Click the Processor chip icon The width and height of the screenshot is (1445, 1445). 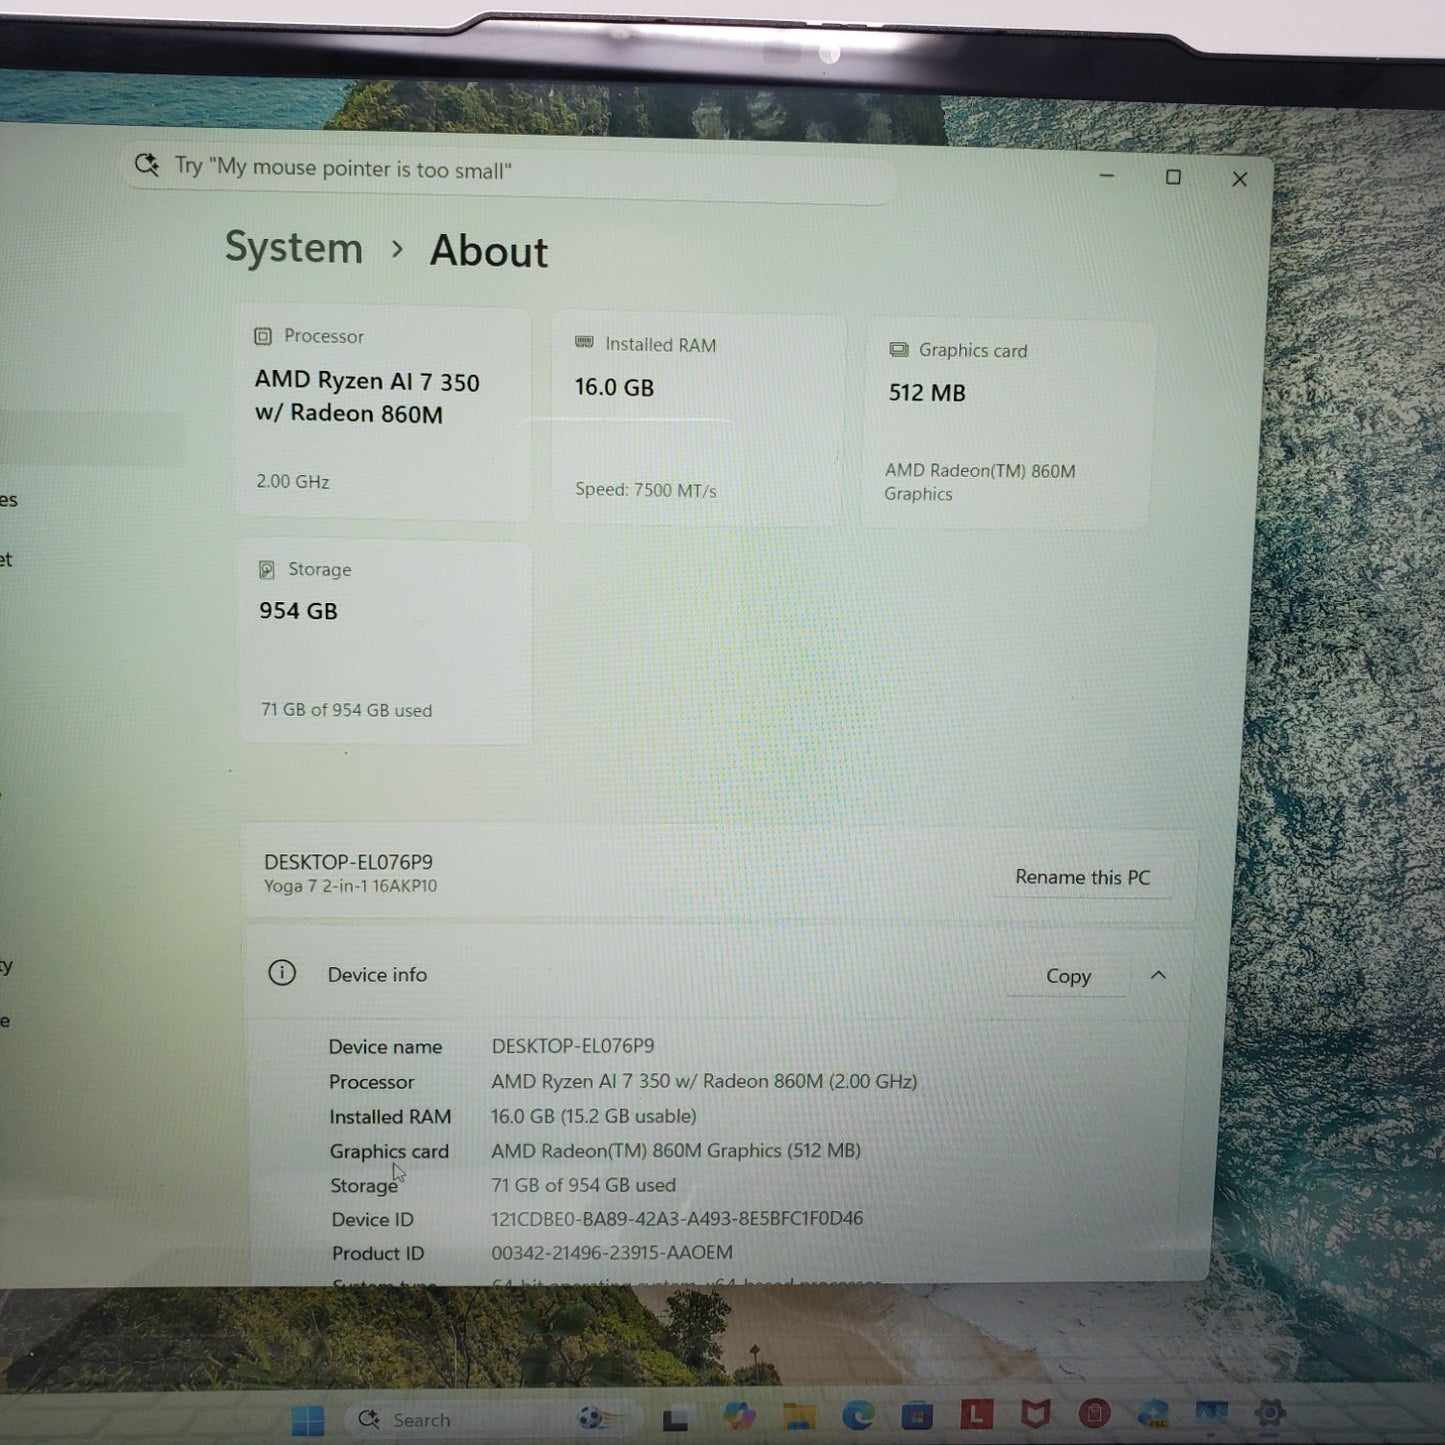pyautogui.click(x=263, y=336)
